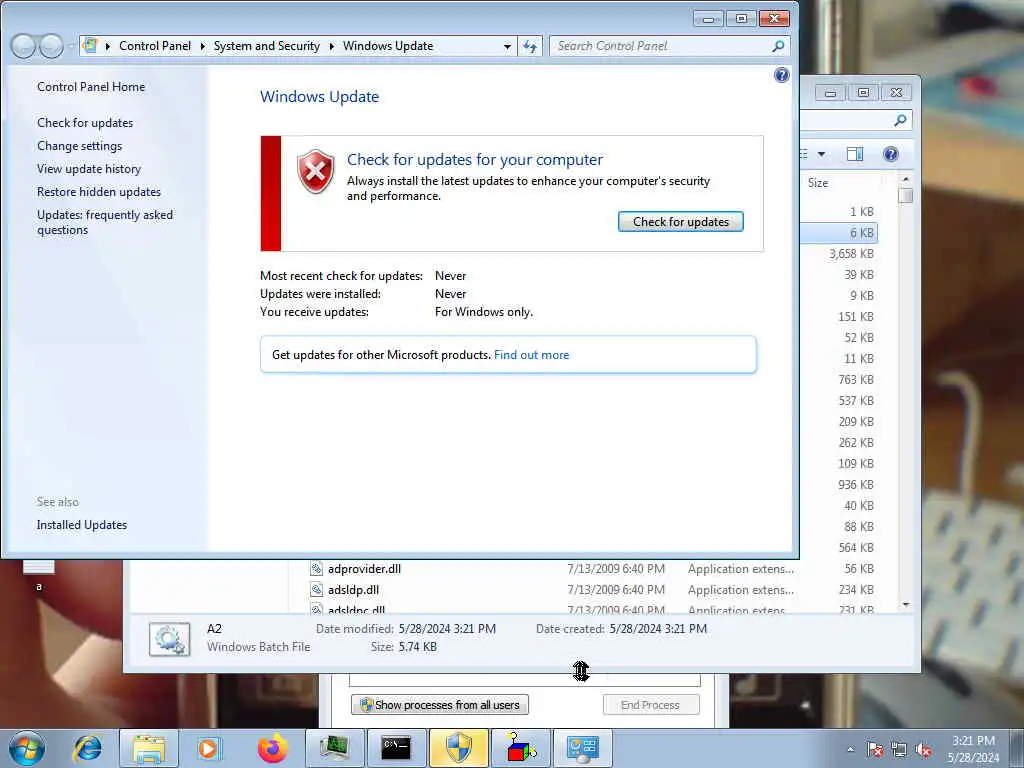Open Action Center flag tray icon

click(x=875, y=750)
